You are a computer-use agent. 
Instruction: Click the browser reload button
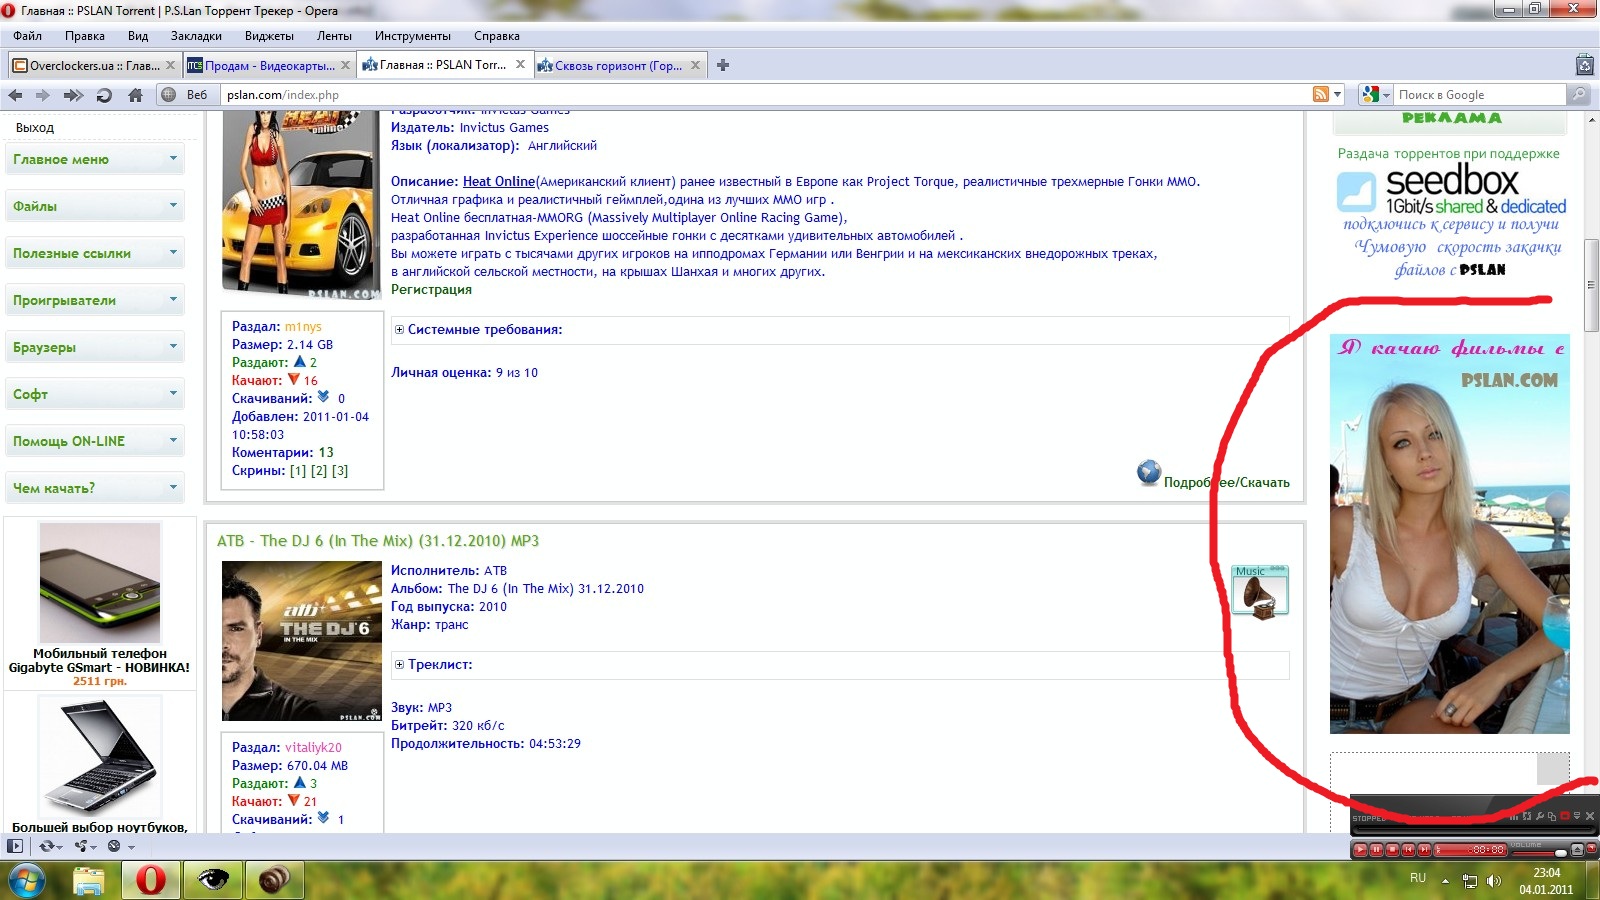(x=104, y=95)
